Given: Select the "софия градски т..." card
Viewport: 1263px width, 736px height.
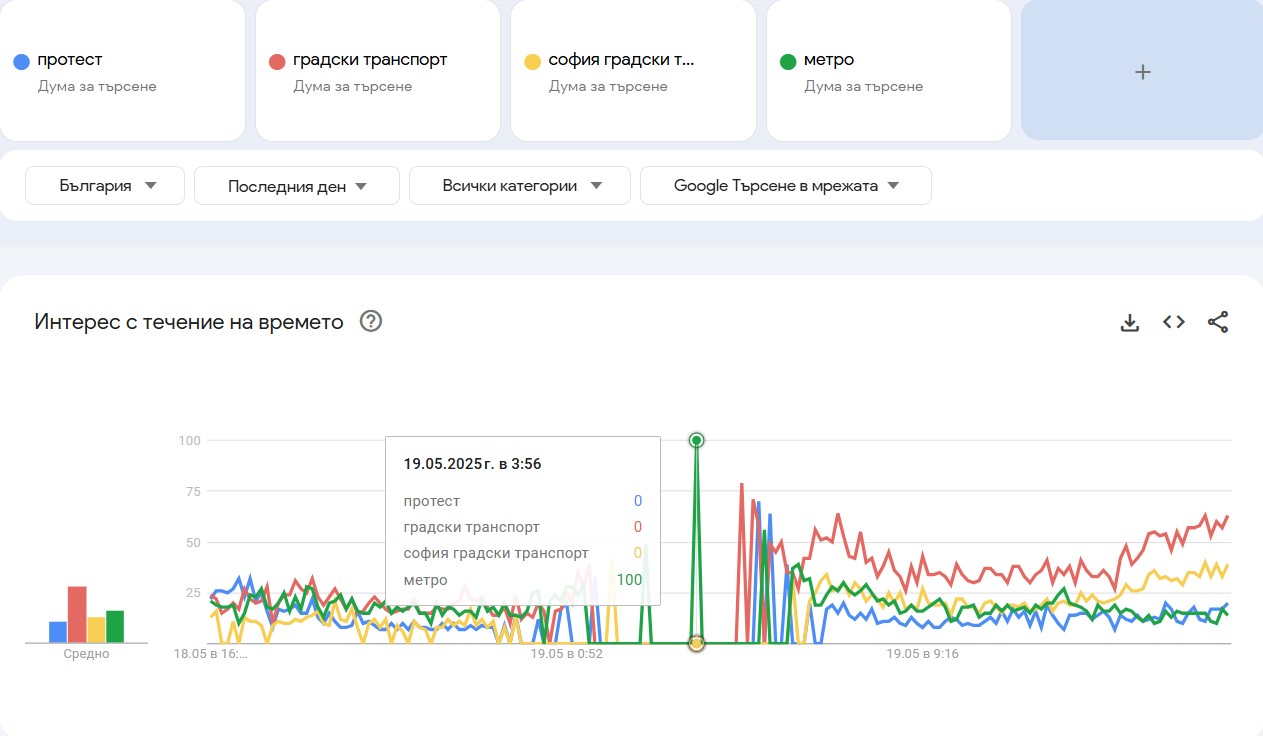Looking at the screenshot, I should [x=632, y=70].
